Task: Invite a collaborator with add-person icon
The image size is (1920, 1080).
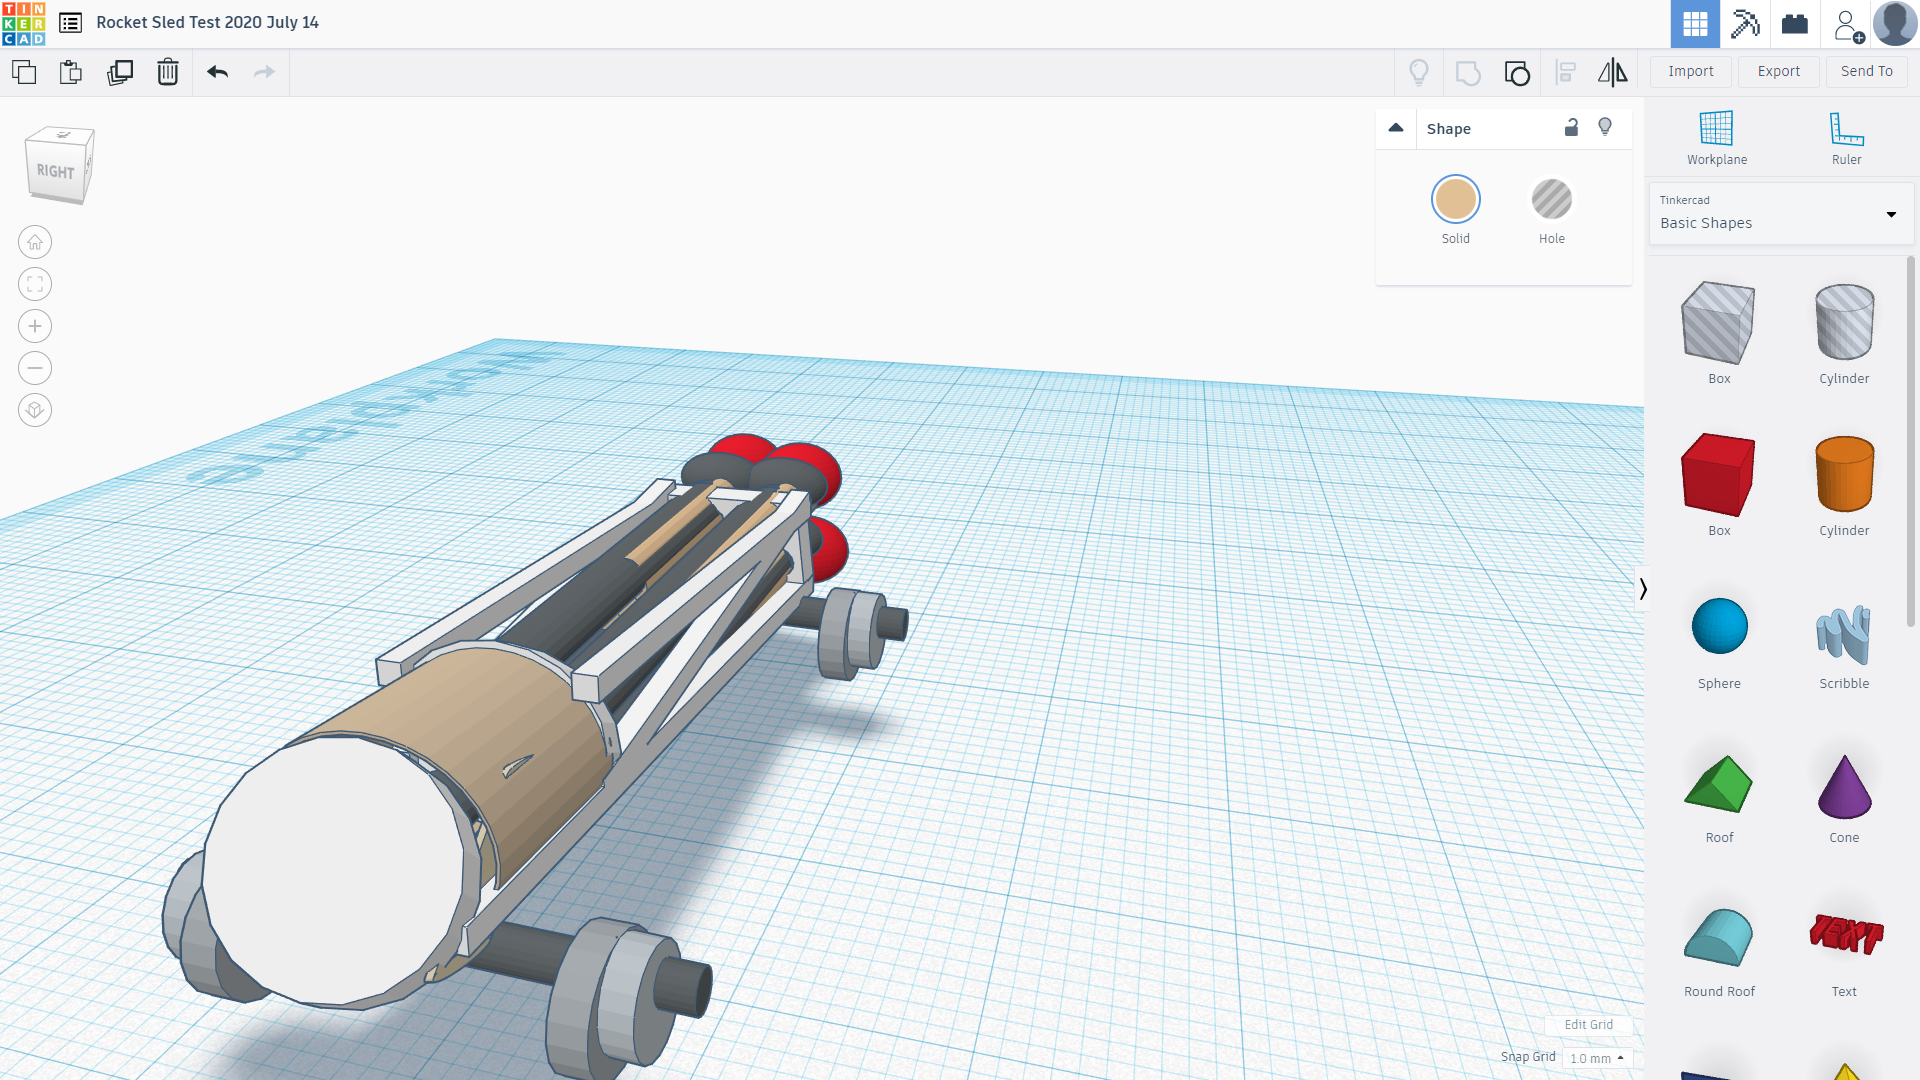Action: point(1848,25)
